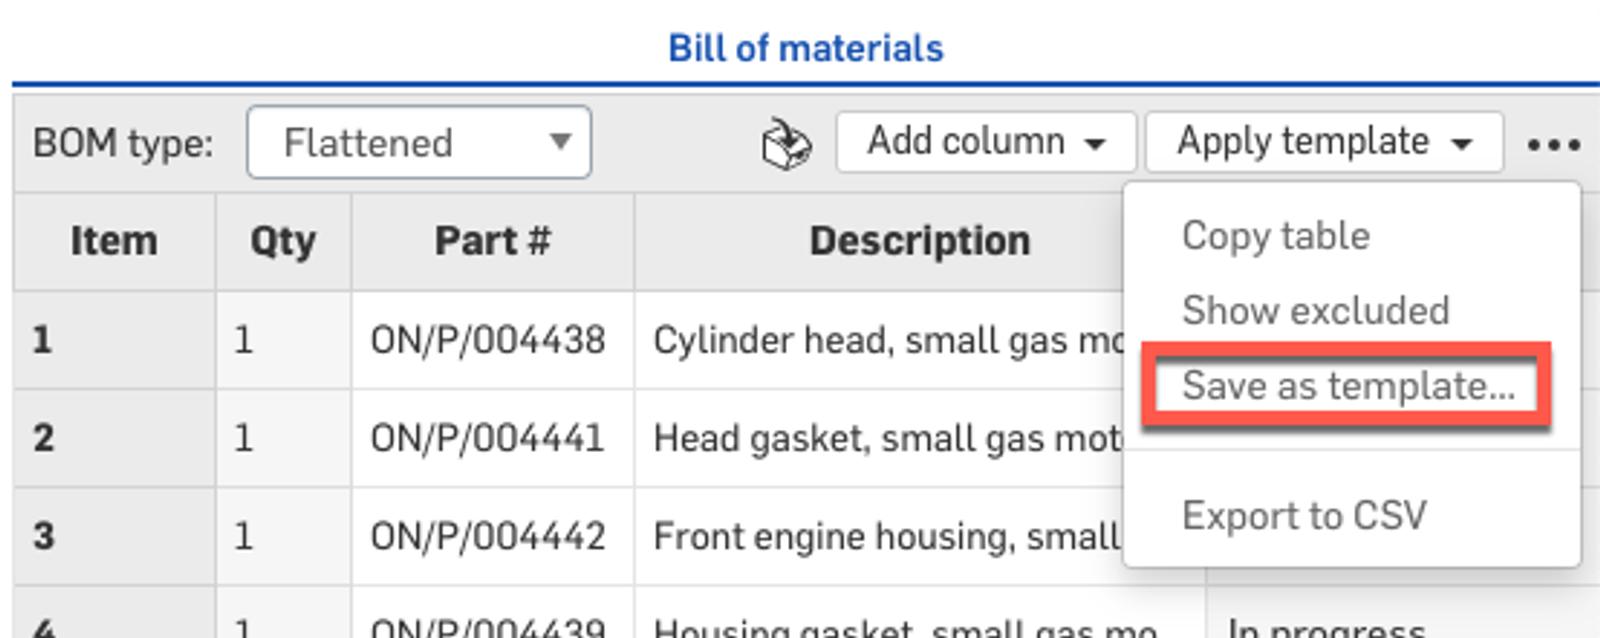Expand the Add column dropdown
The image size is (1600, 638).
point(985,142)
